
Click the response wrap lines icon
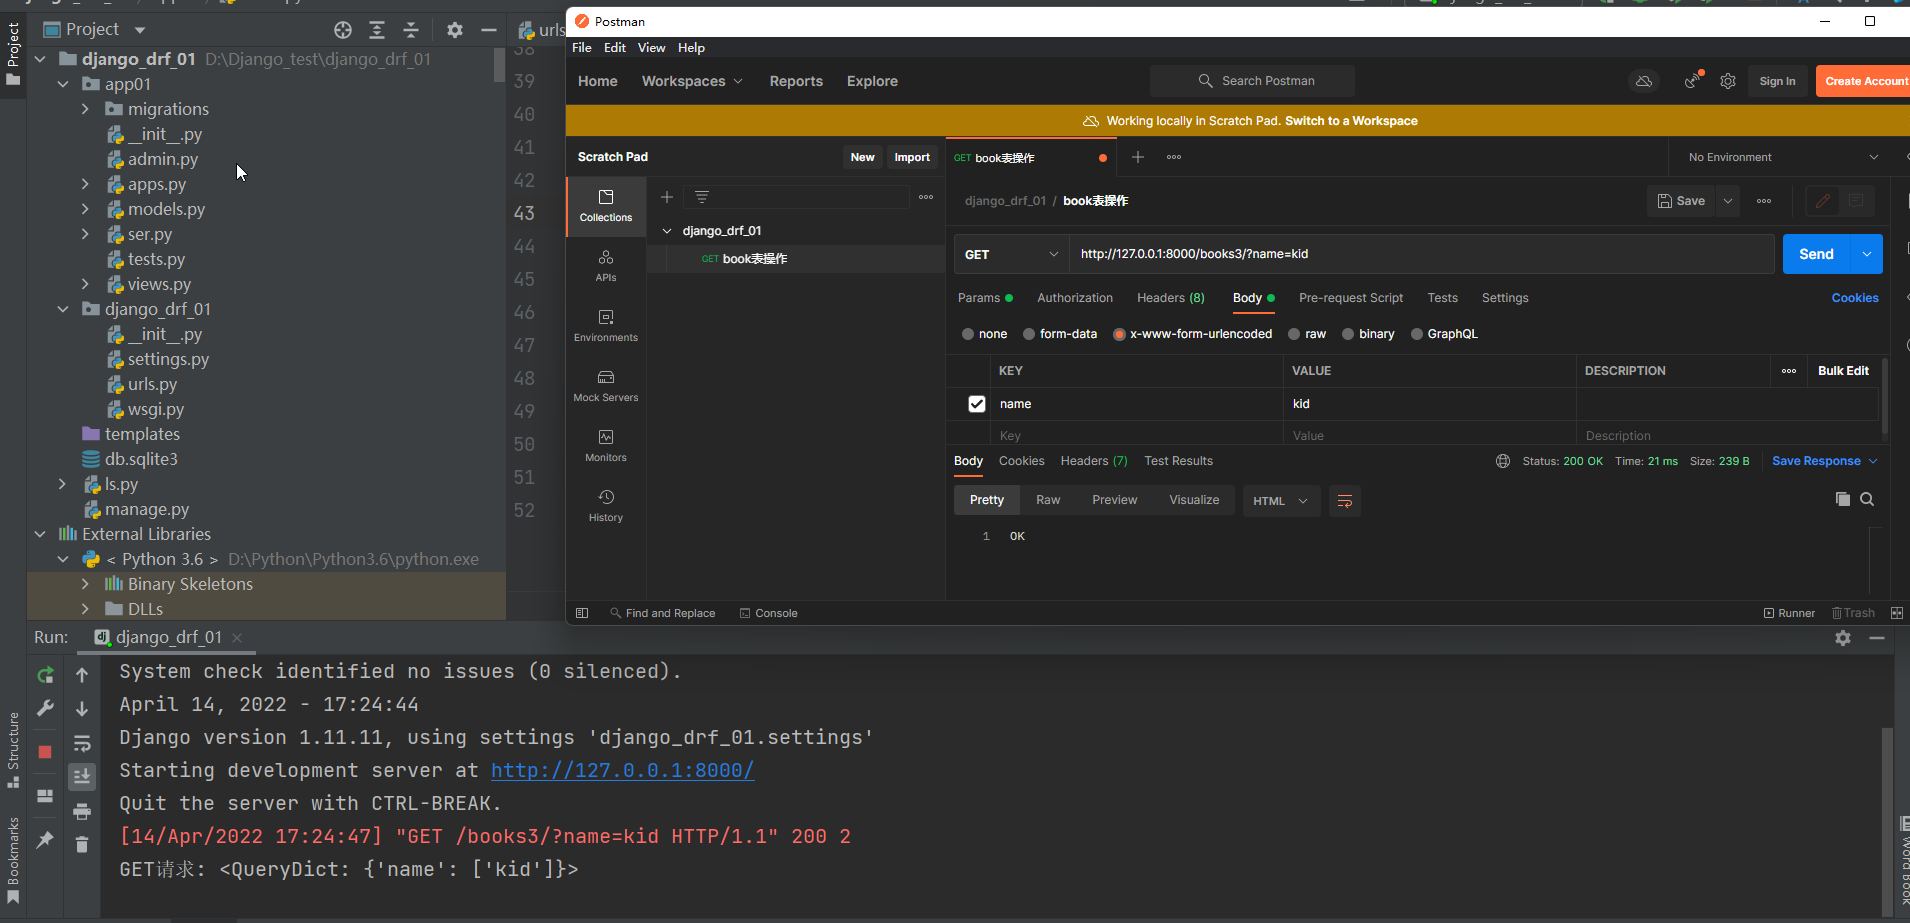coord(1345,501)
